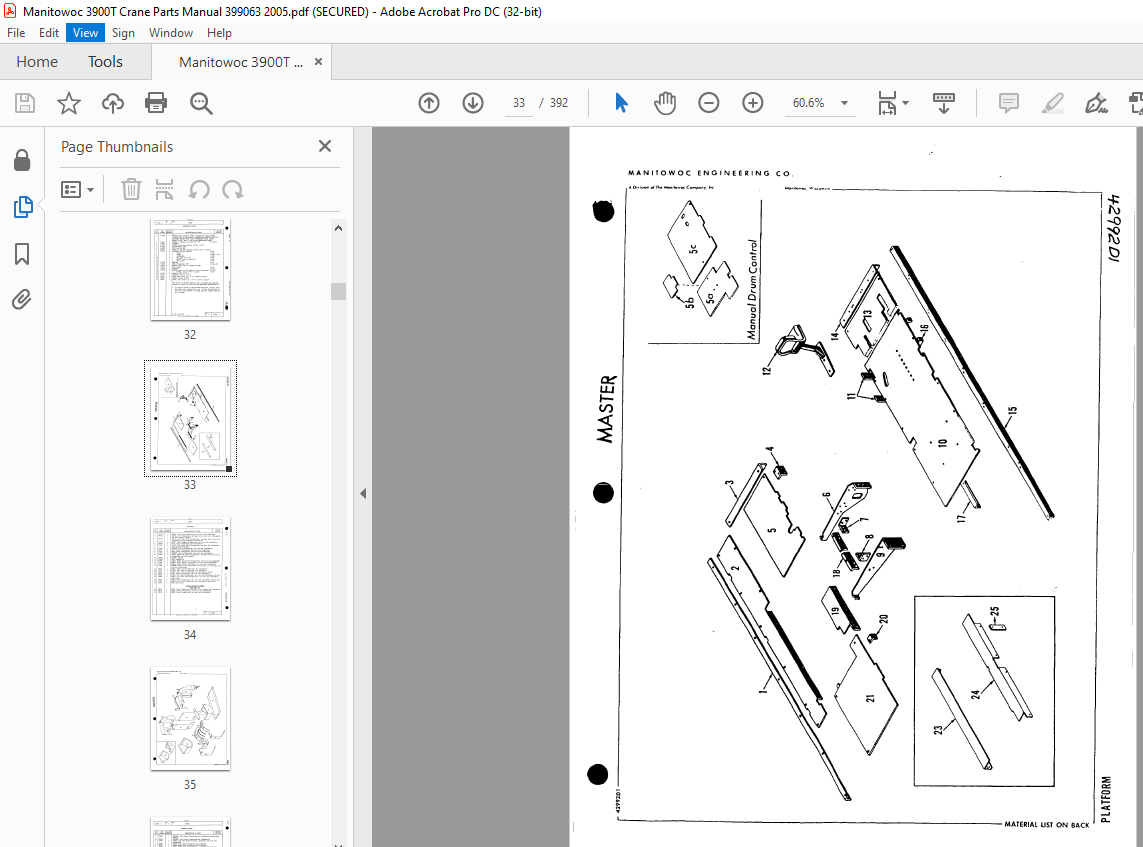Click the Add Comment speech bubble icon

point(1009,103)
